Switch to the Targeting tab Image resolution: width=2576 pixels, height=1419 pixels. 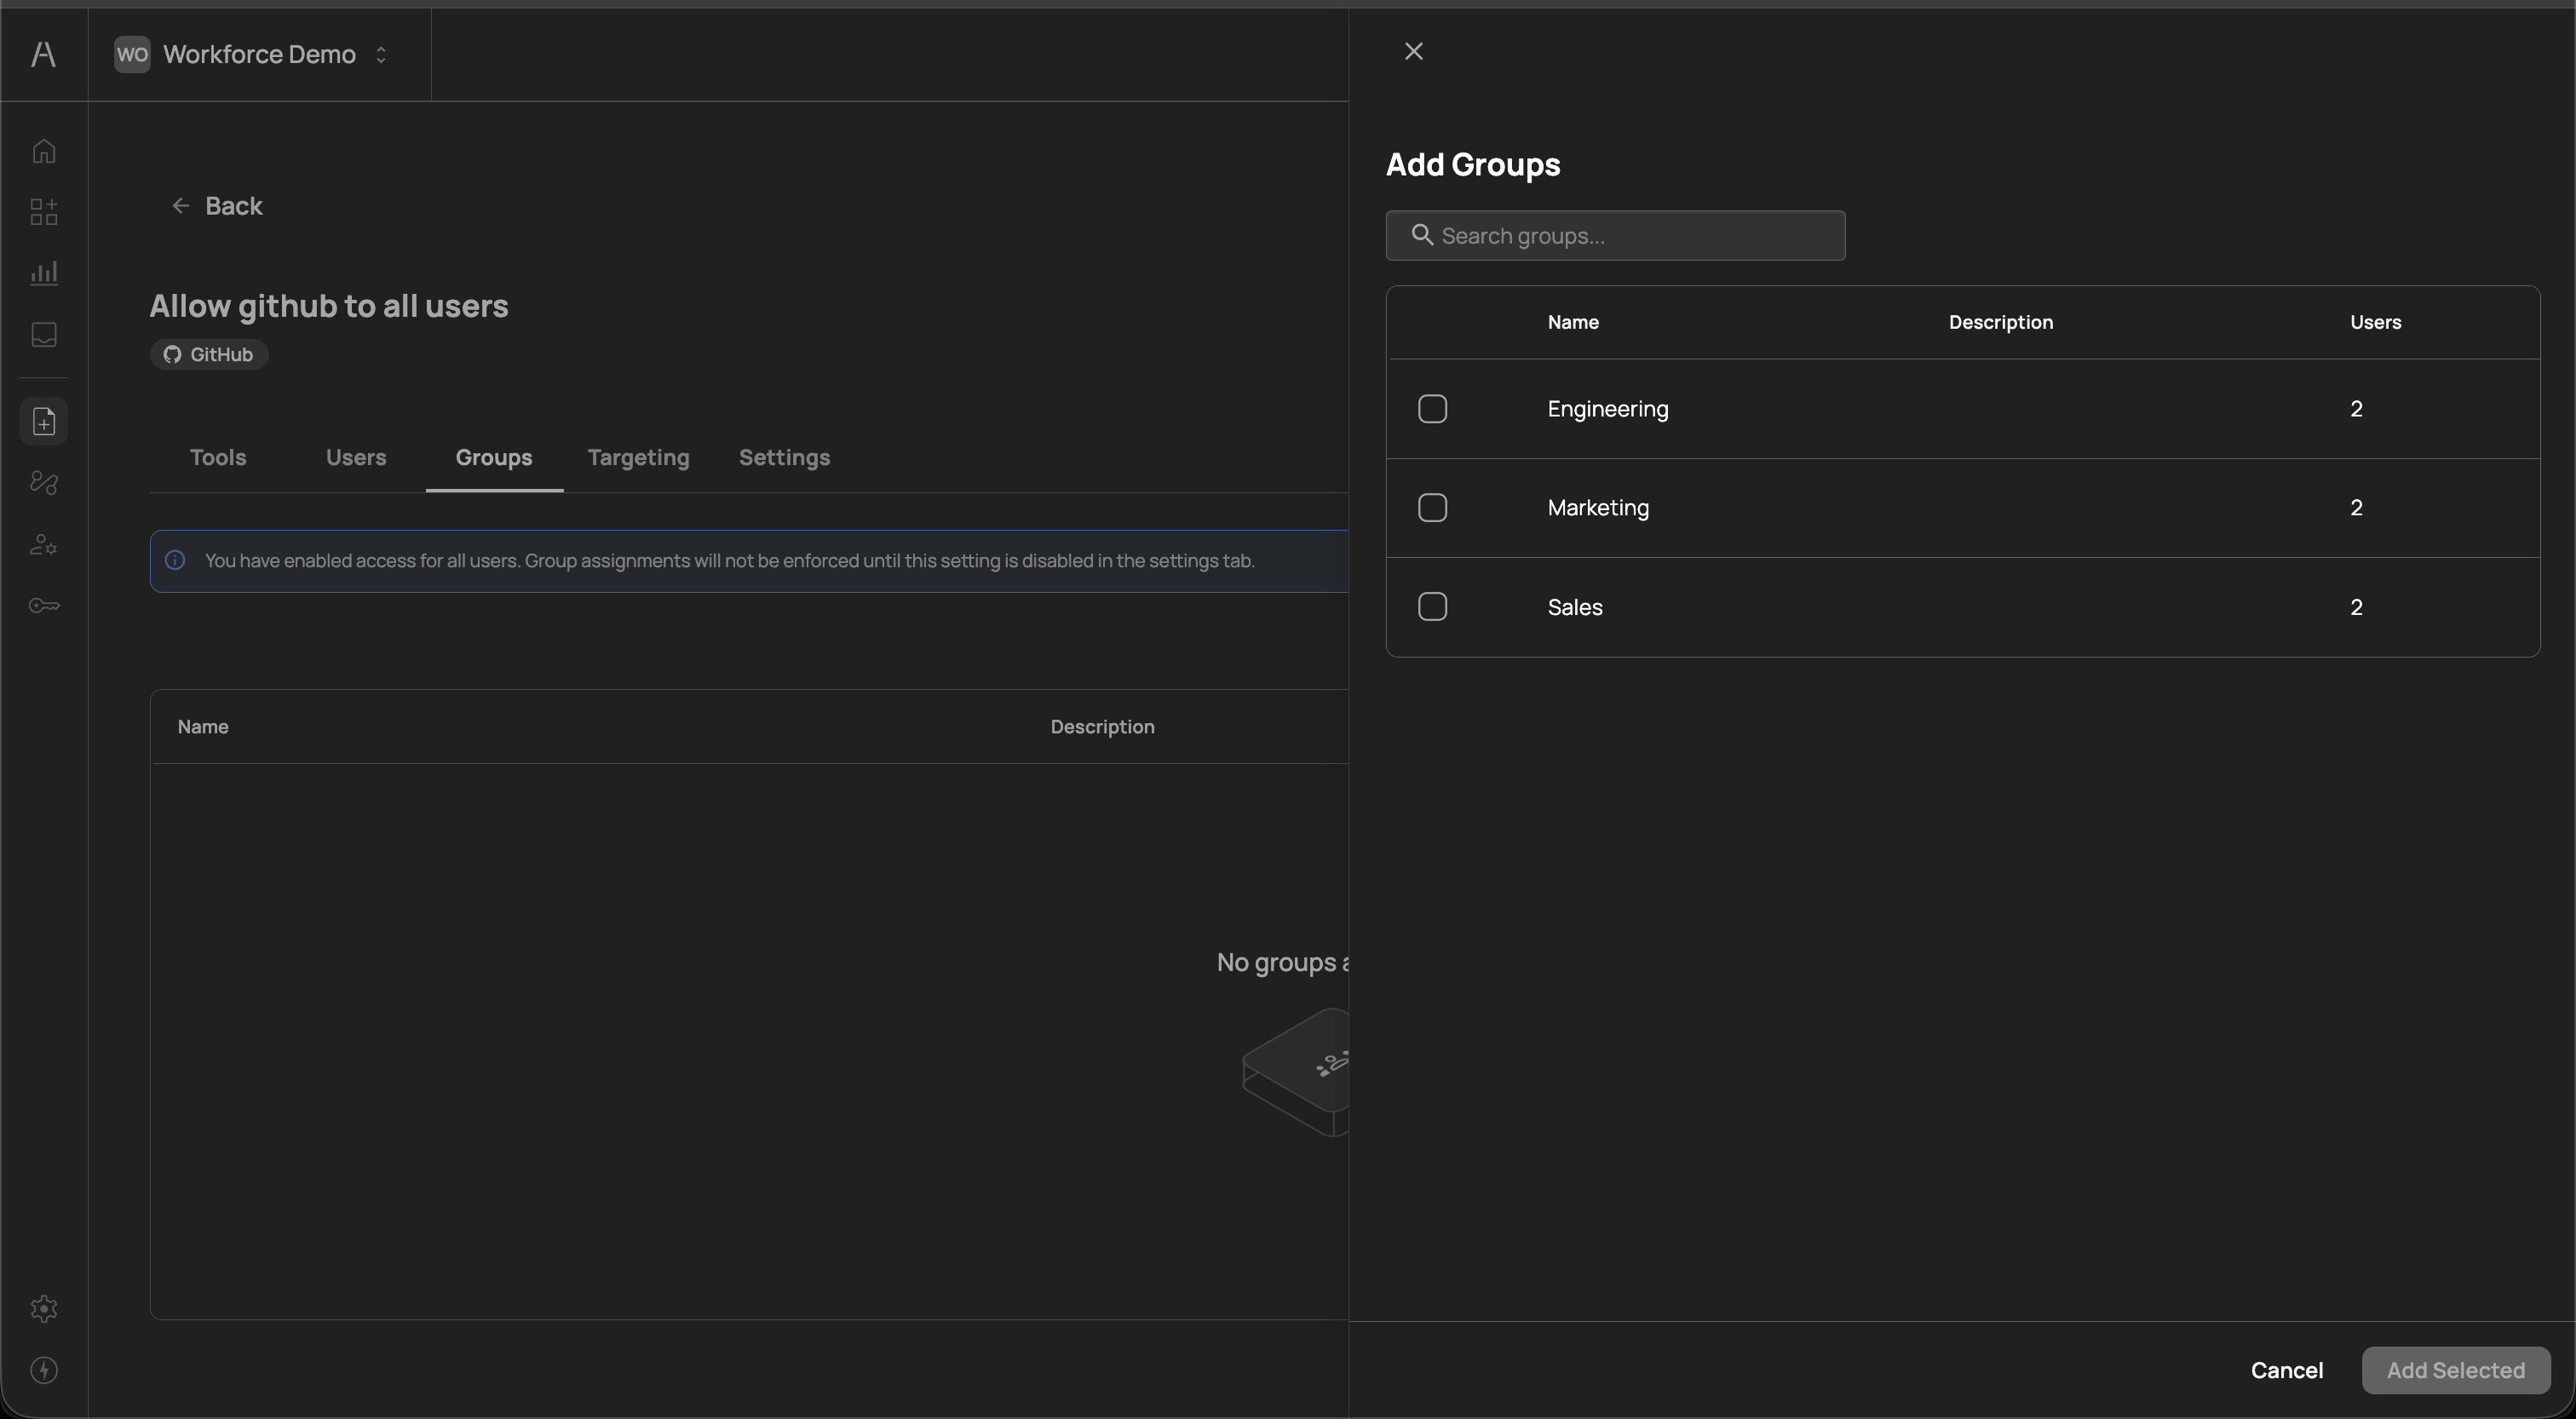point(638,458)
